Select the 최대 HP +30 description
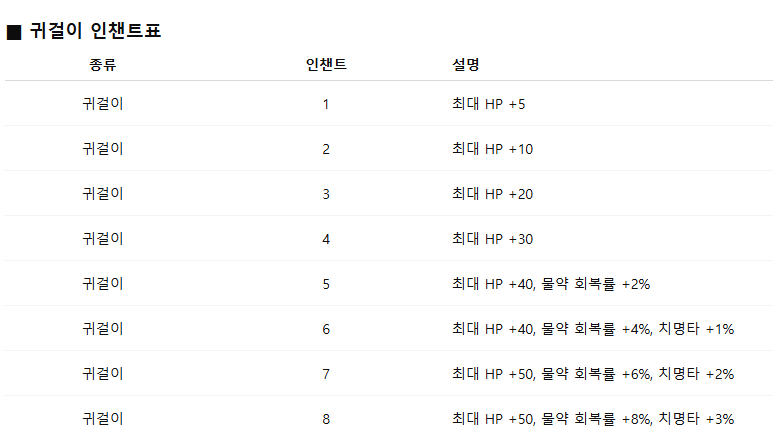 click(492, 239)
